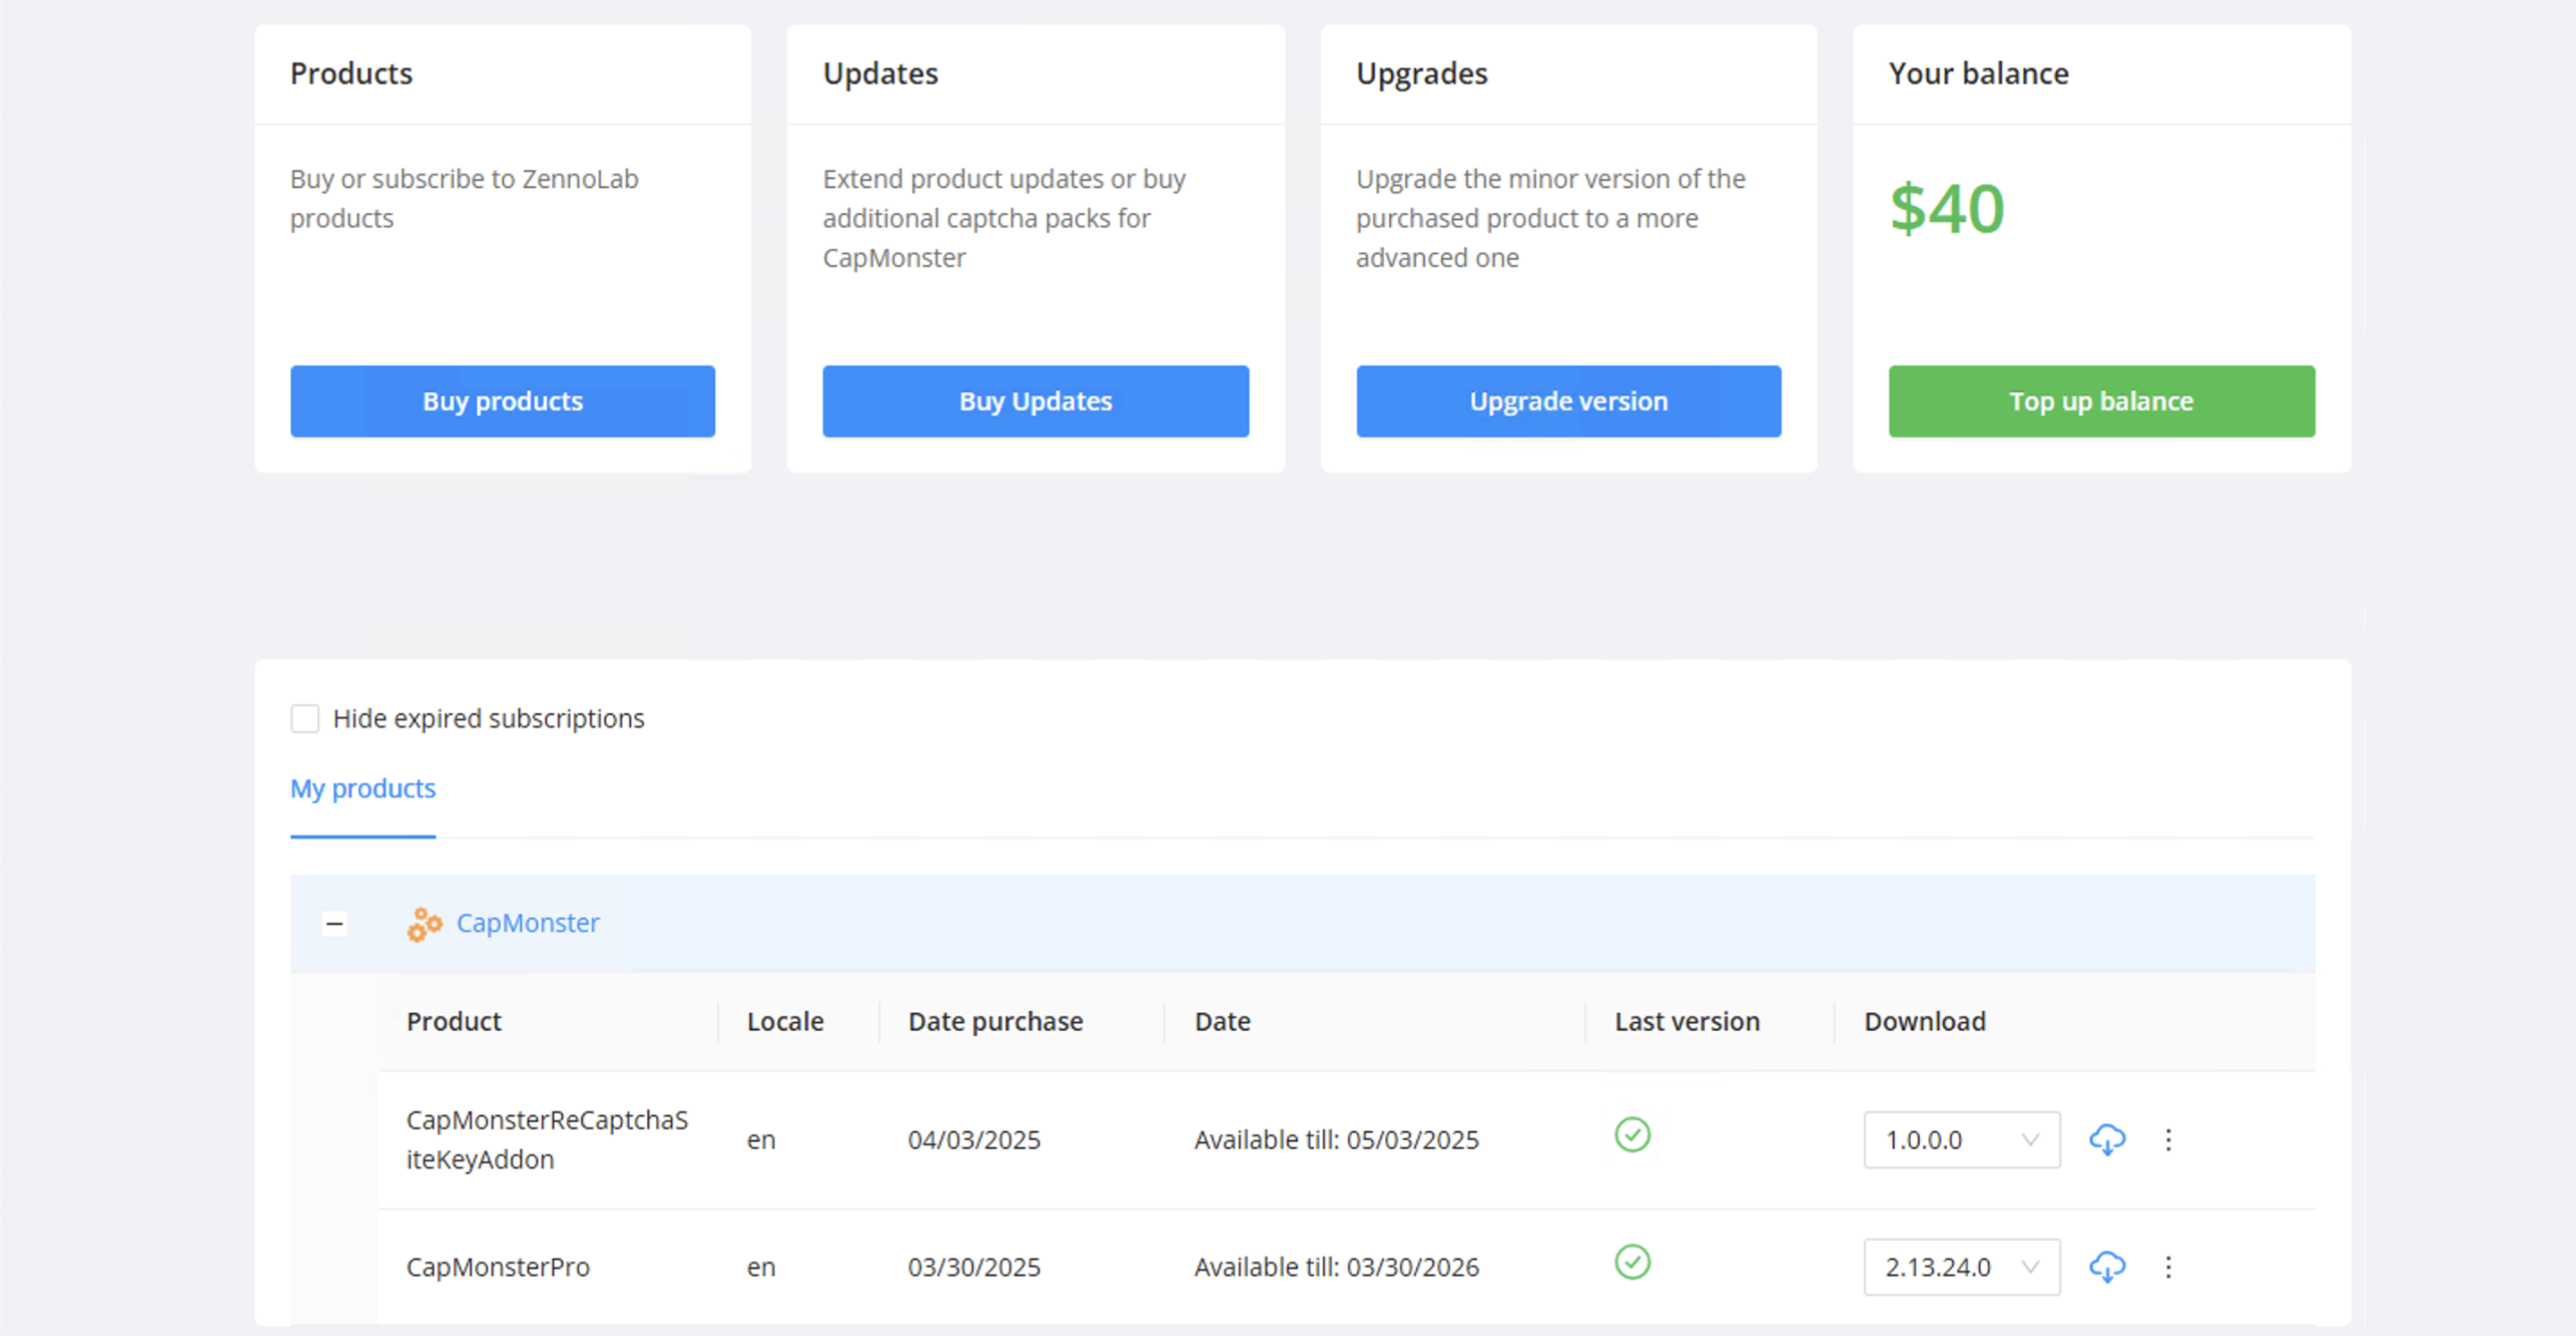The height and width of the screenshot is (1336, 2576).
Task: Click the en locale for CapMonsterReCaptchaSiteKeyAddon
Action: 761,1139
